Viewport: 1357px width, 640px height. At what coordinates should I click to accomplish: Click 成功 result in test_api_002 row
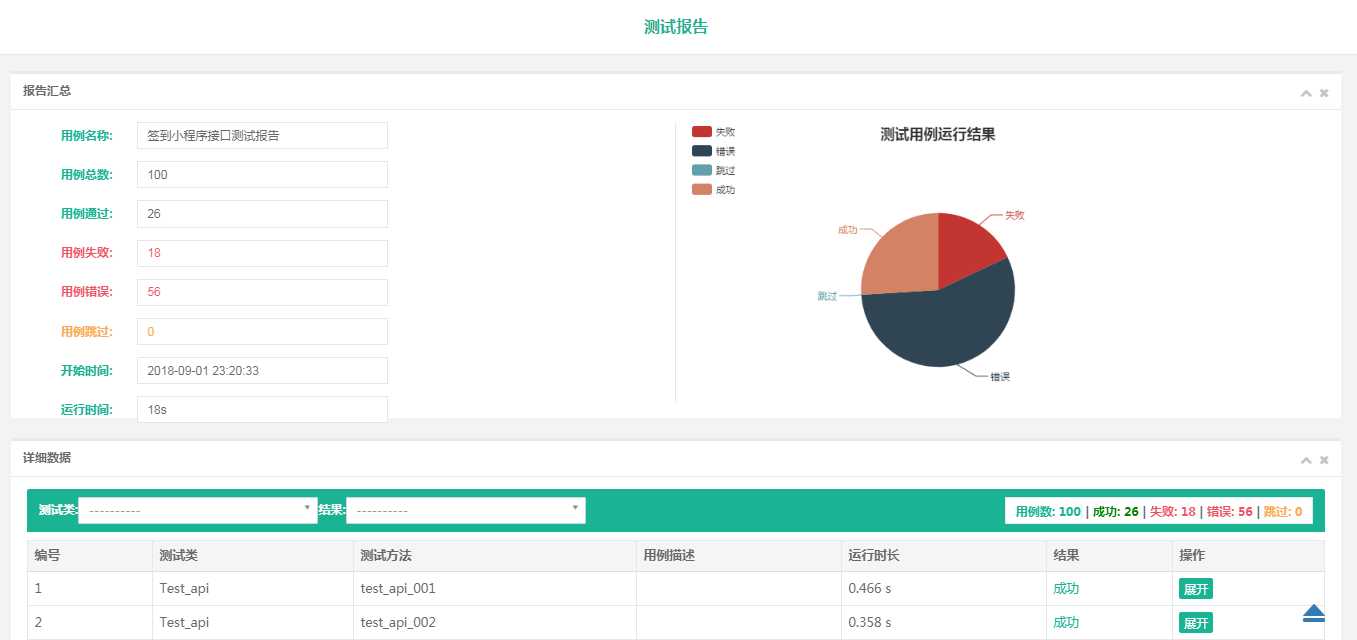click(x=1066, y=622)
